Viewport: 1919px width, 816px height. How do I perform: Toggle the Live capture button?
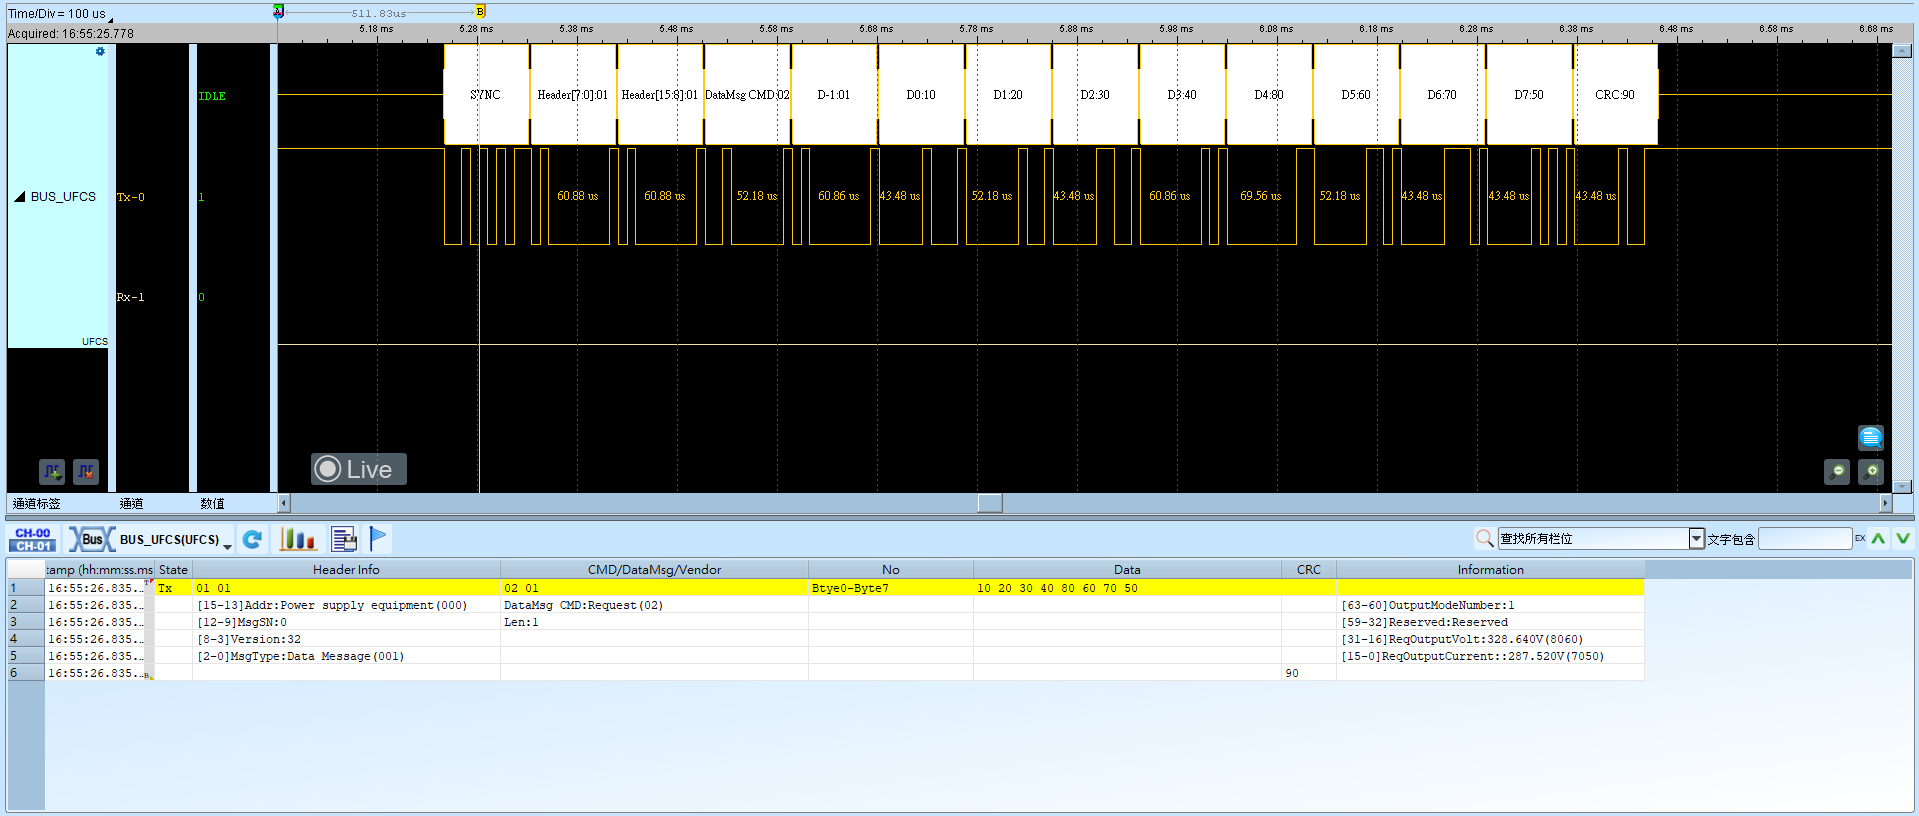358,469
